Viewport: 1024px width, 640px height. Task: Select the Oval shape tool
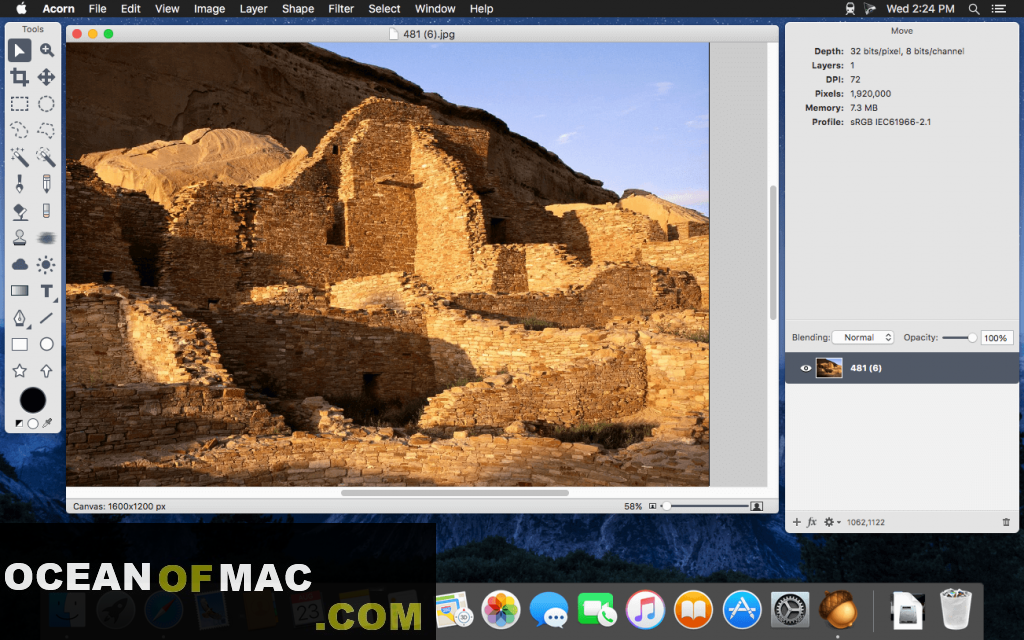46,344
